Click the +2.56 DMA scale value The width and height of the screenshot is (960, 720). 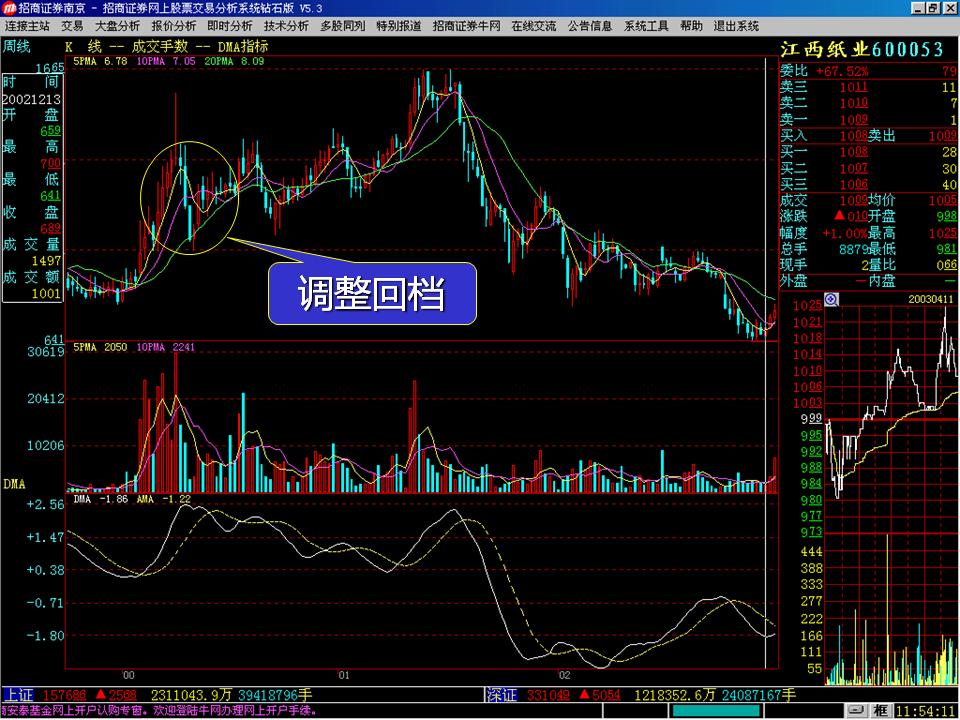pyautogui.click(x=46, y=504)
